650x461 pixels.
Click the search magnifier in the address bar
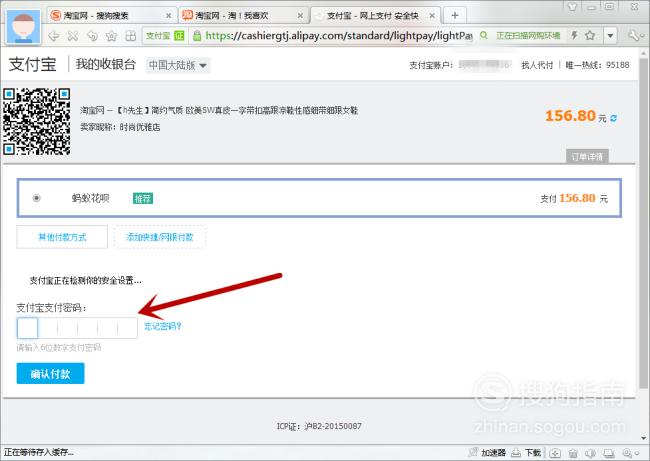point(483,35)
